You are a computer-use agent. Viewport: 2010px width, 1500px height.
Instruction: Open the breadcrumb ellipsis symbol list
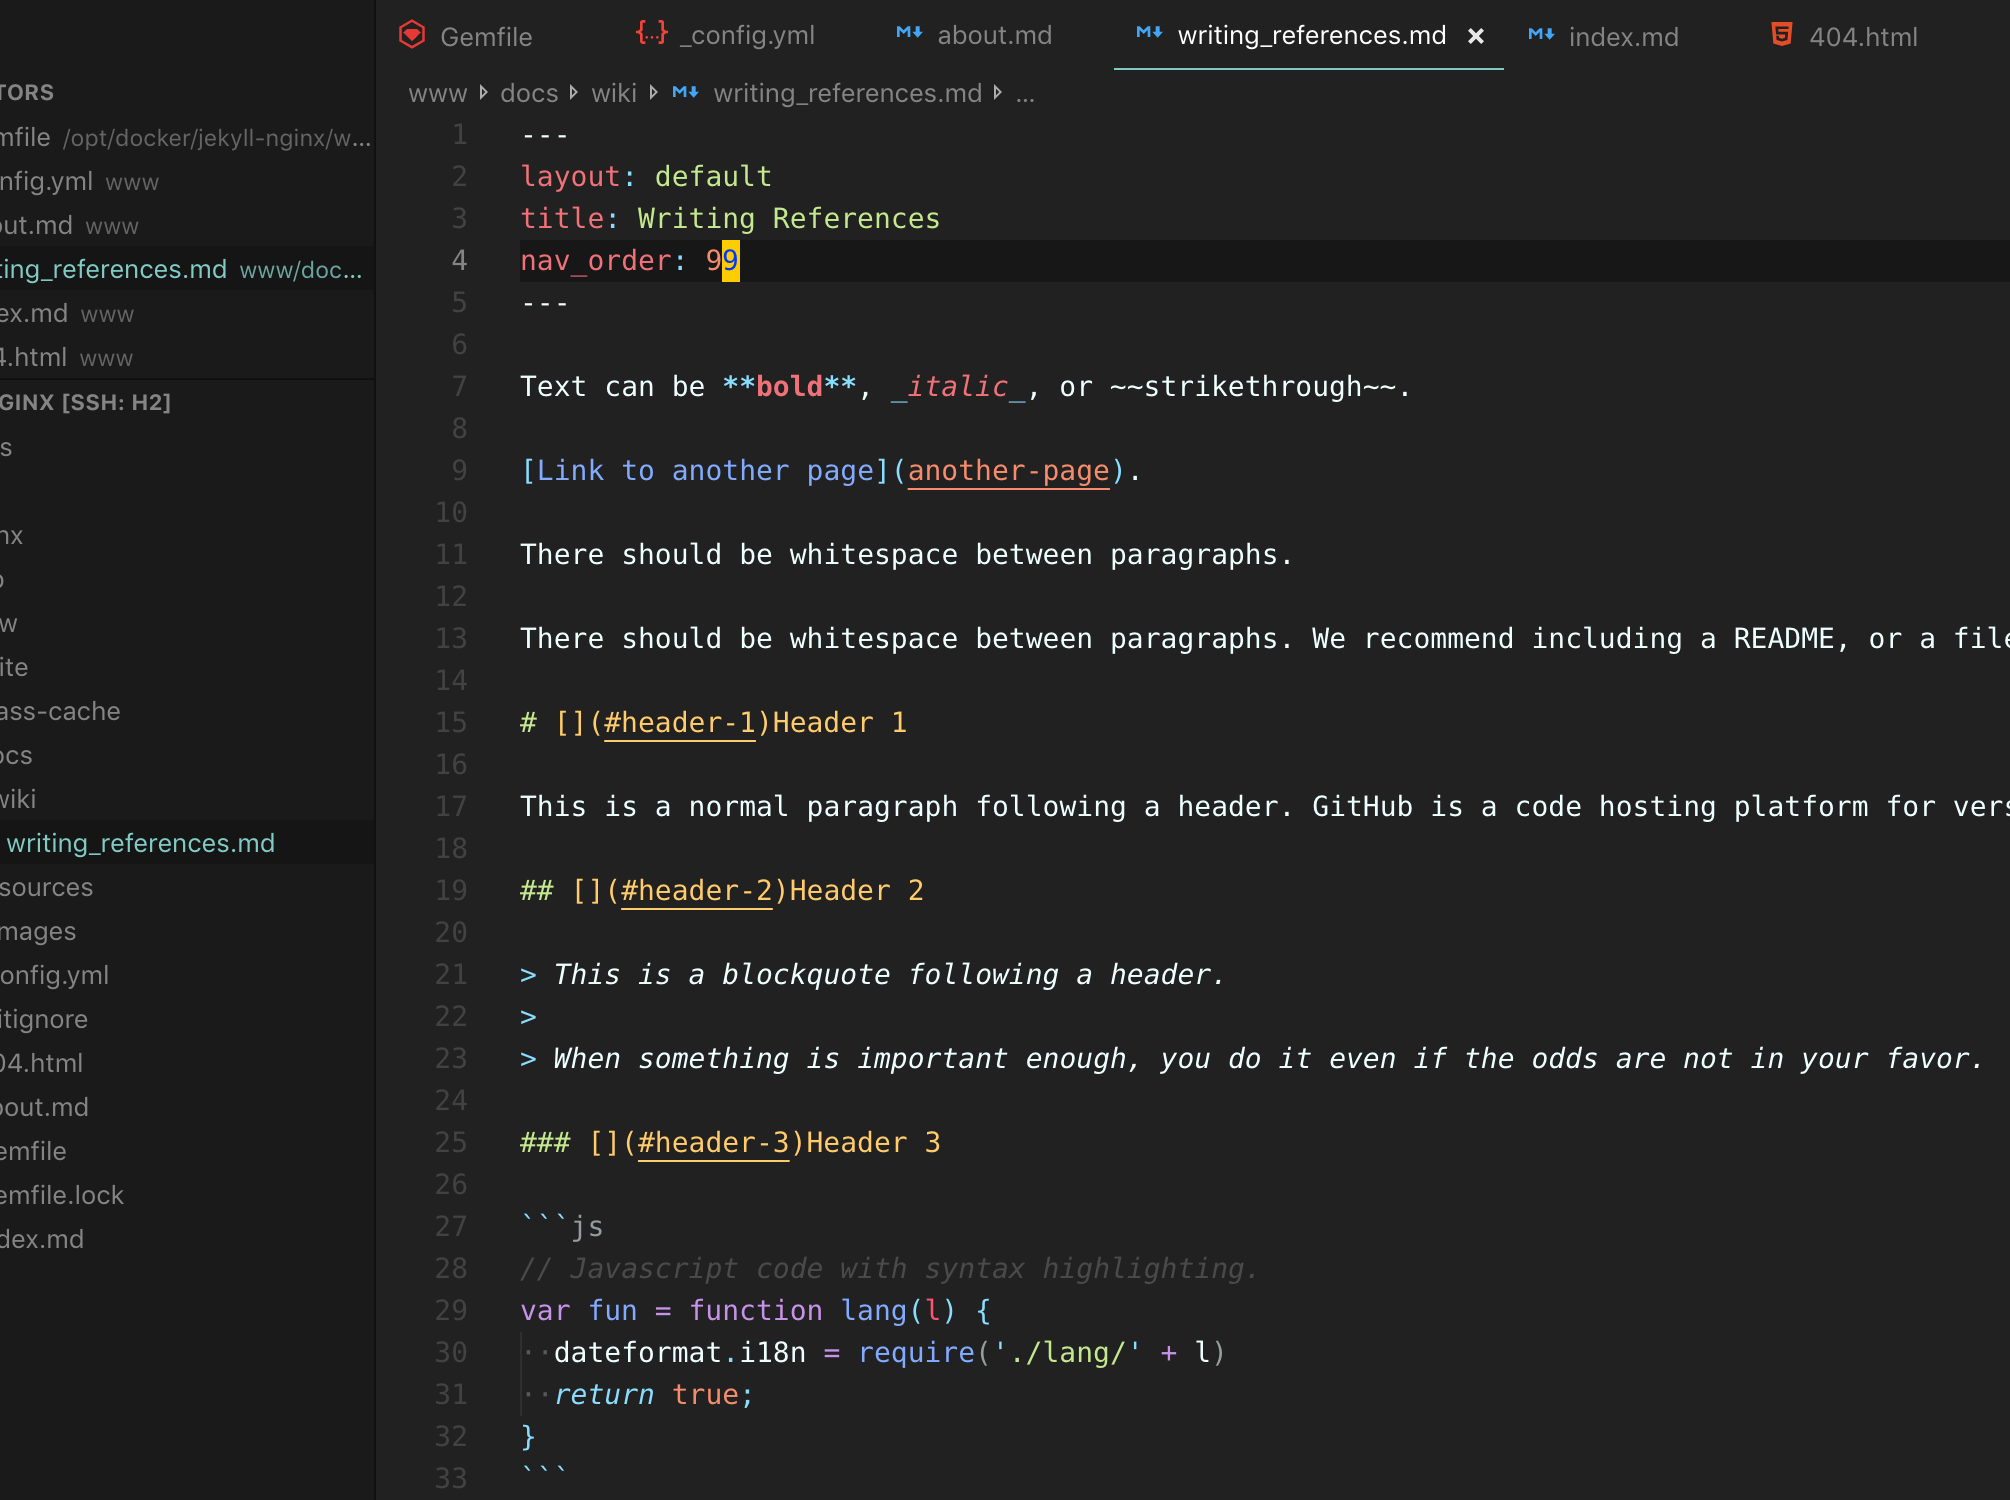tap(1025, 93)
